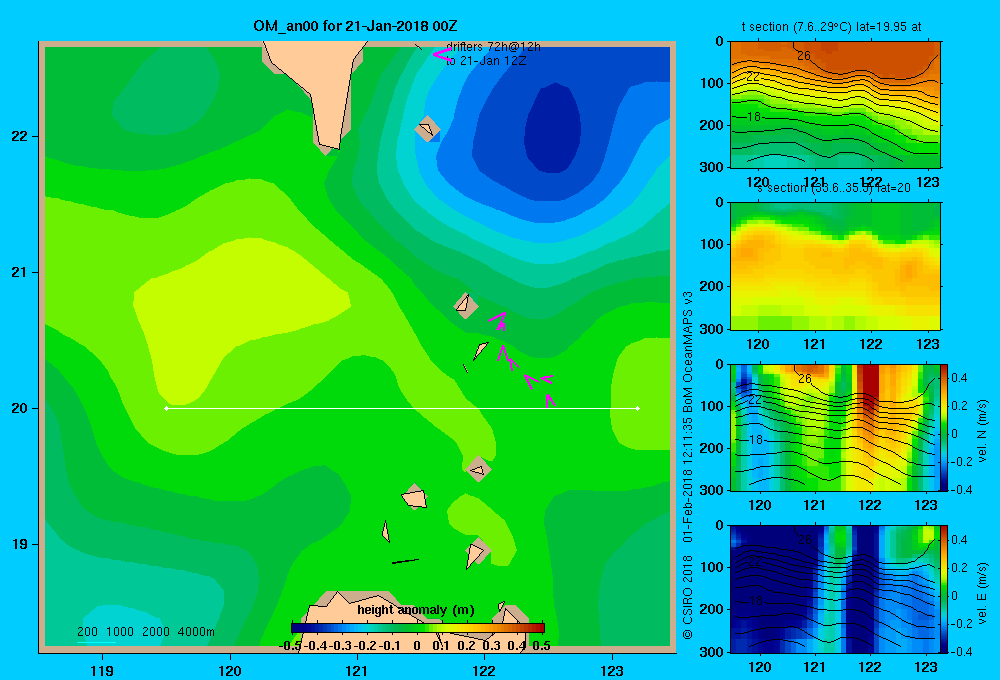Click the Taiwan southern tip landmass

pos(318,89)
